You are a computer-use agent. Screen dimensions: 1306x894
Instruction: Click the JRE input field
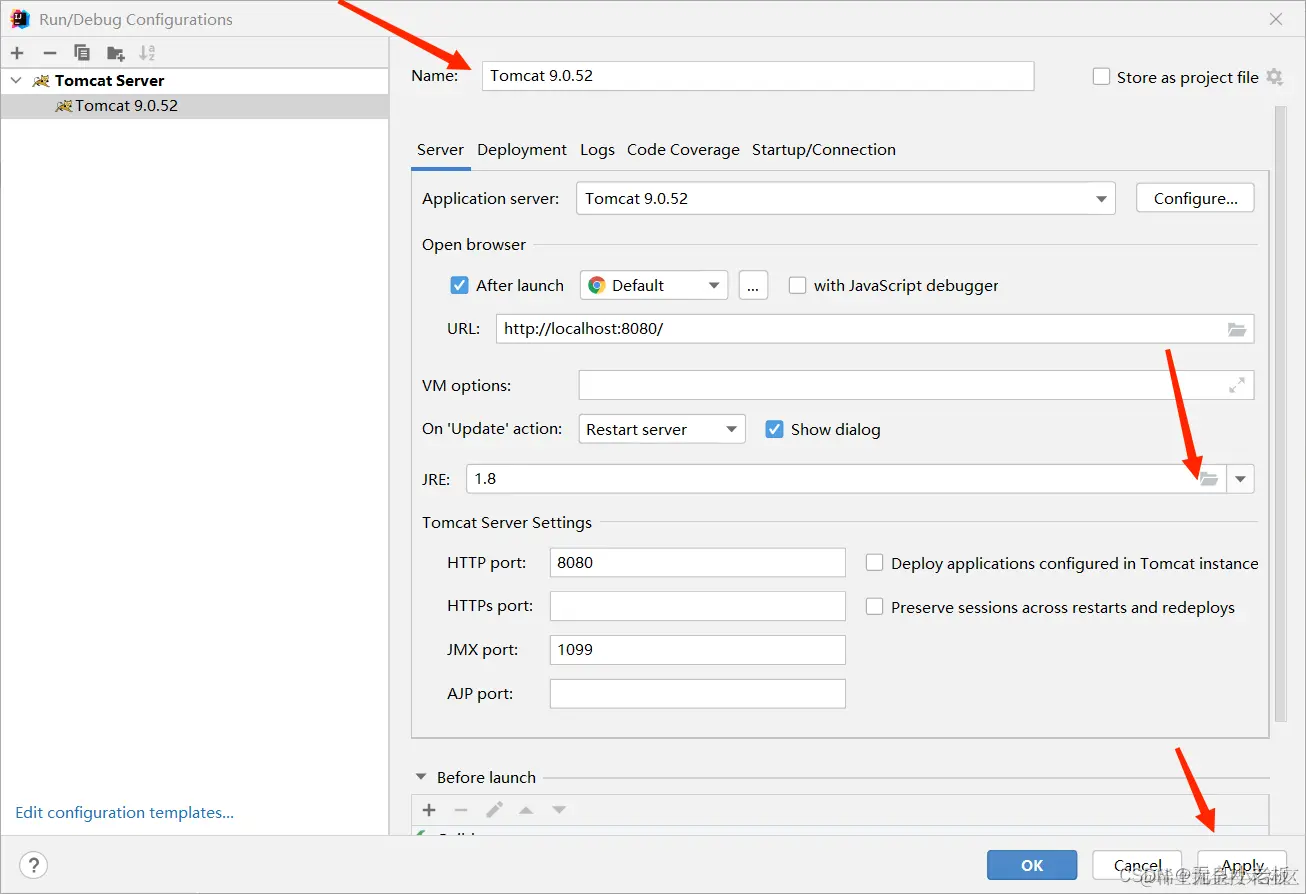[847, 479]
